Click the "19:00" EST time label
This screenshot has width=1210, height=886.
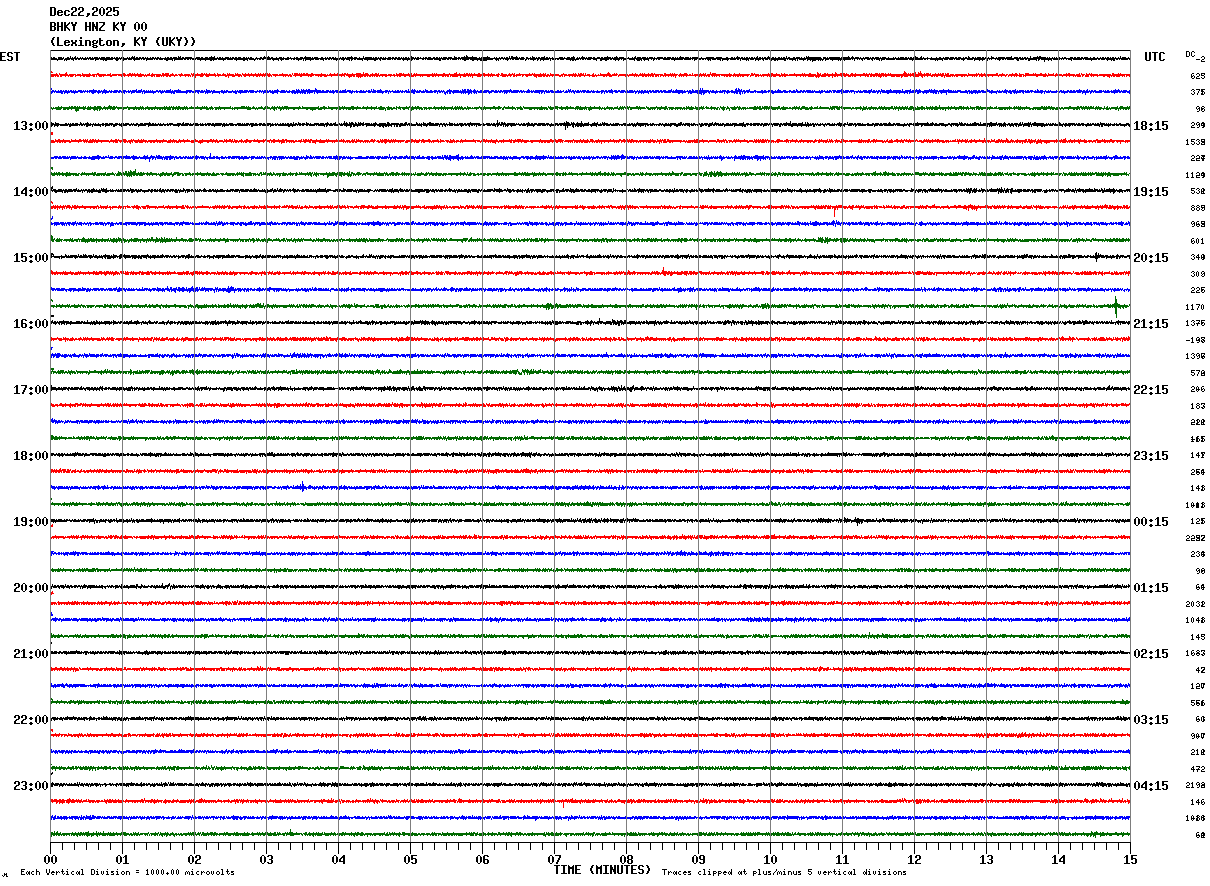[x=30, y=522]
